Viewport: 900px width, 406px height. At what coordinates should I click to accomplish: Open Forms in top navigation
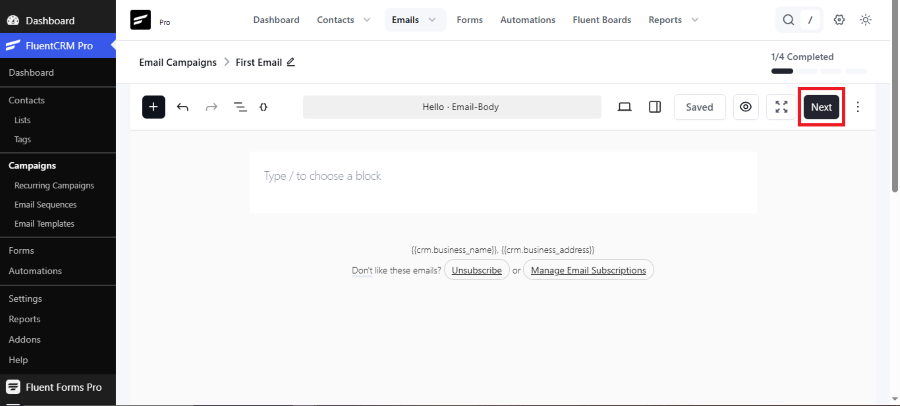click(x=470, y=20)
